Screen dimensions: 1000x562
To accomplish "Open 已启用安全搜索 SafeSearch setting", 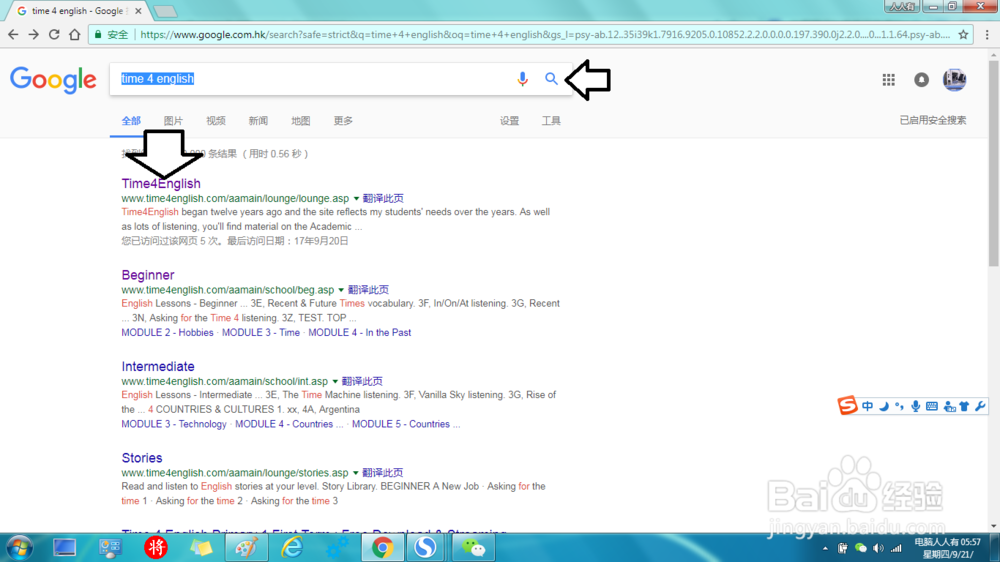I will (x=932, y=120).
